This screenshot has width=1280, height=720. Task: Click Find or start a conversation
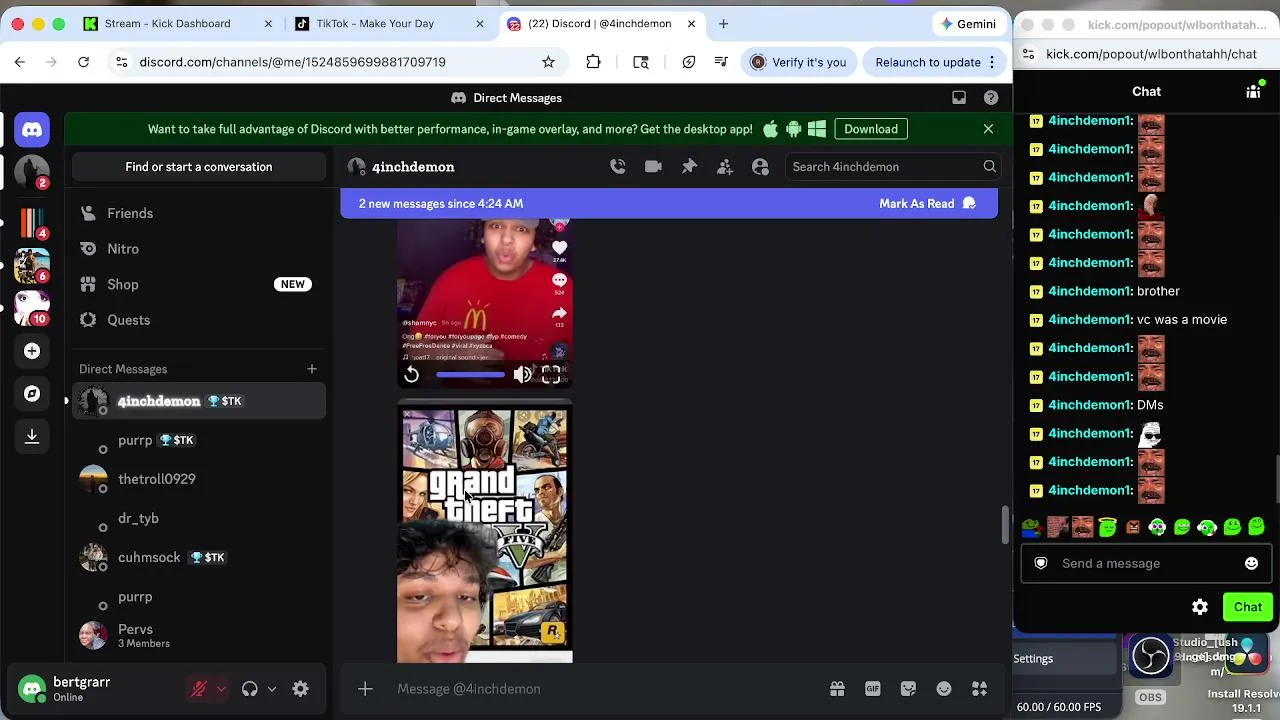tap(199, 167)
